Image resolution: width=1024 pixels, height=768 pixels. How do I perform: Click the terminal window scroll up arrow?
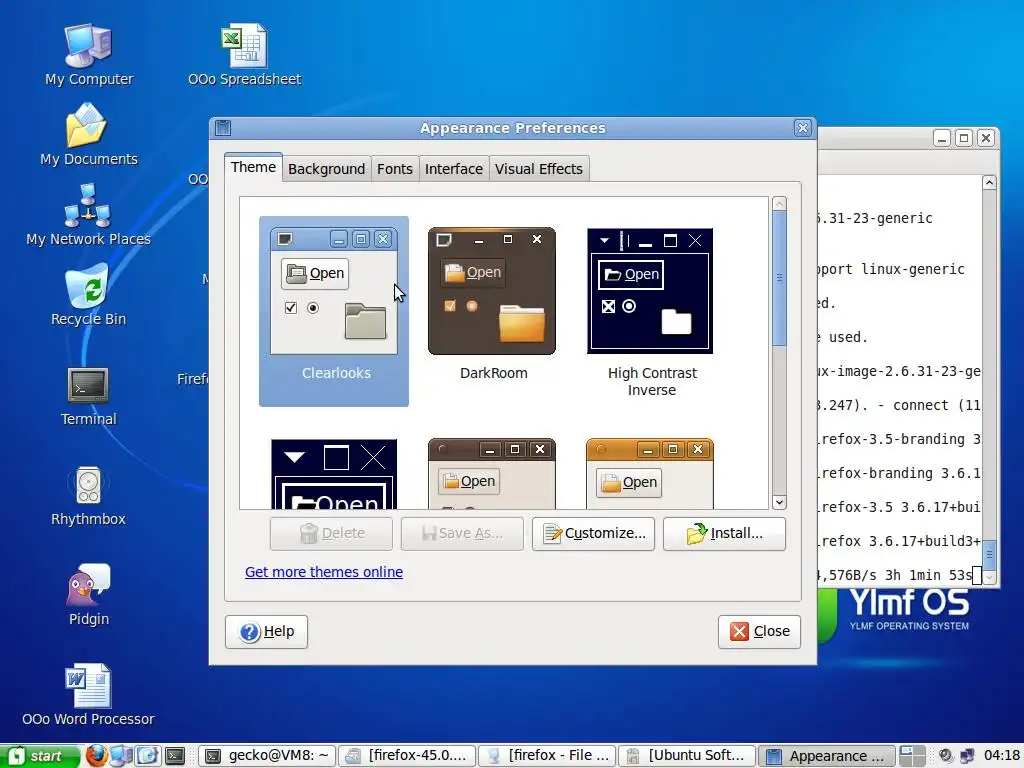[x=989, y=183]
